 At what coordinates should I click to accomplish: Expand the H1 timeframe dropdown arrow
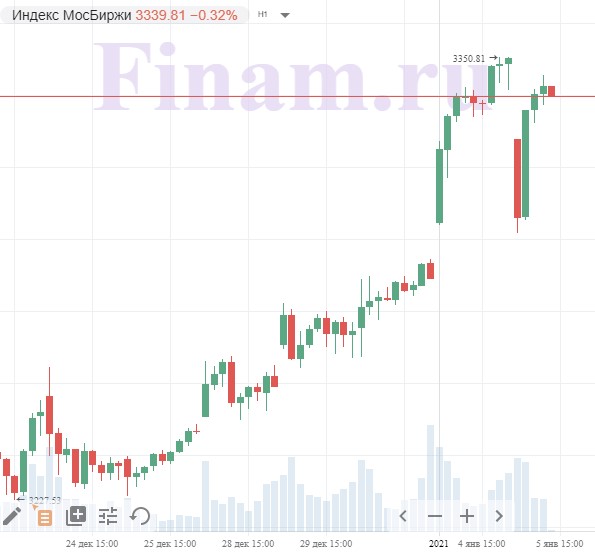pos(285,15)
